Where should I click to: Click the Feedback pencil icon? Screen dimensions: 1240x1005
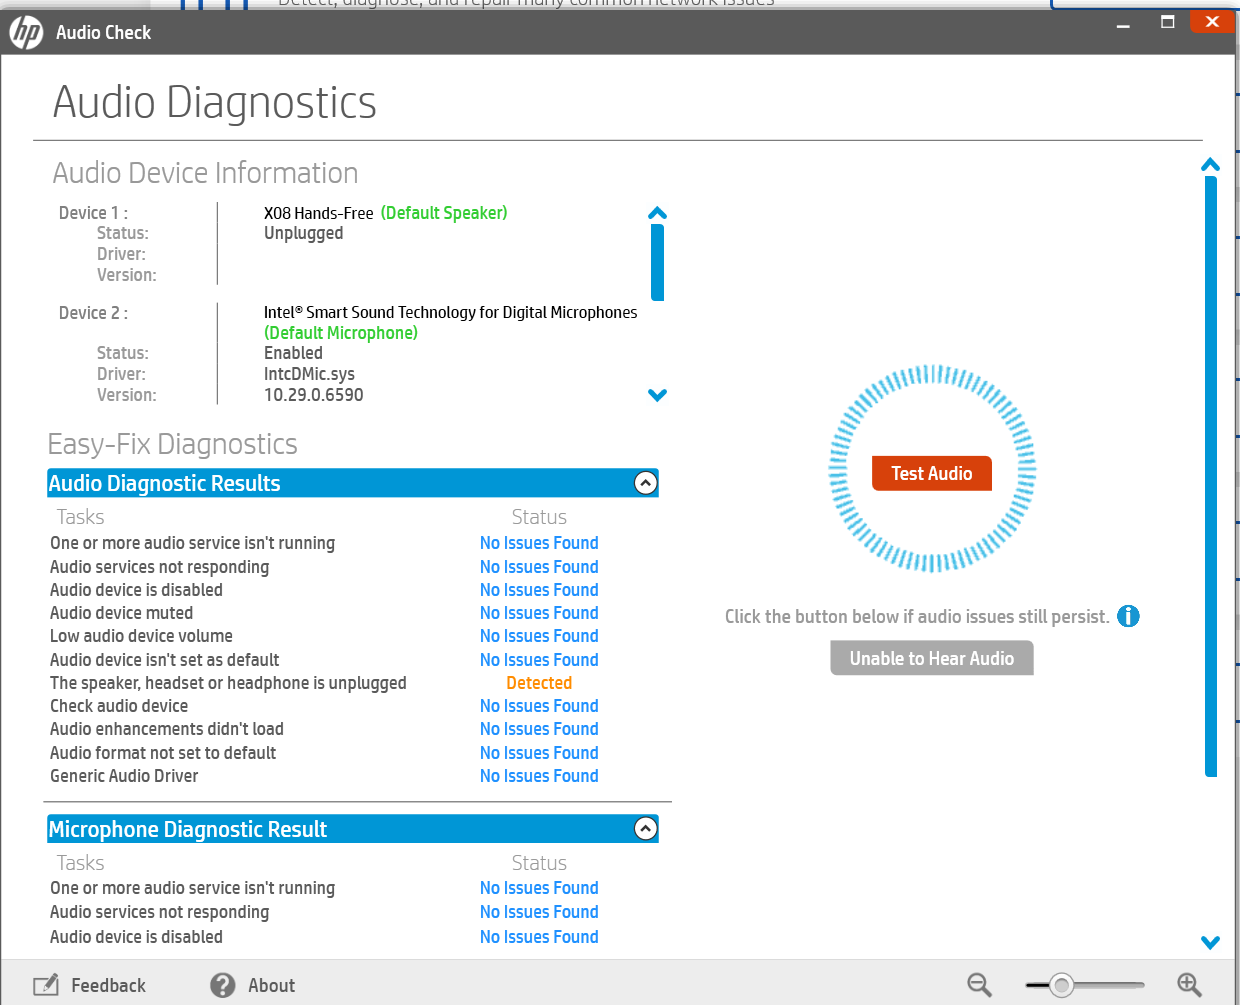point(46,985)
